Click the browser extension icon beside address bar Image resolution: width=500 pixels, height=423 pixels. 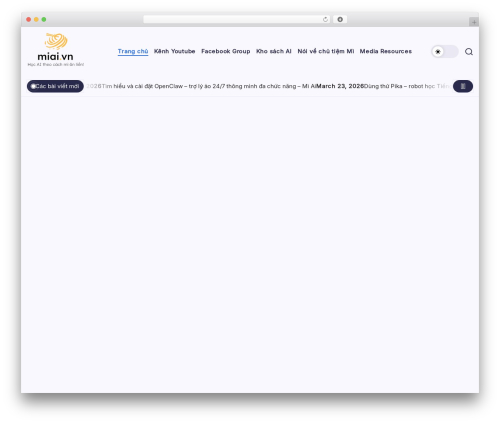pos(340,19)
